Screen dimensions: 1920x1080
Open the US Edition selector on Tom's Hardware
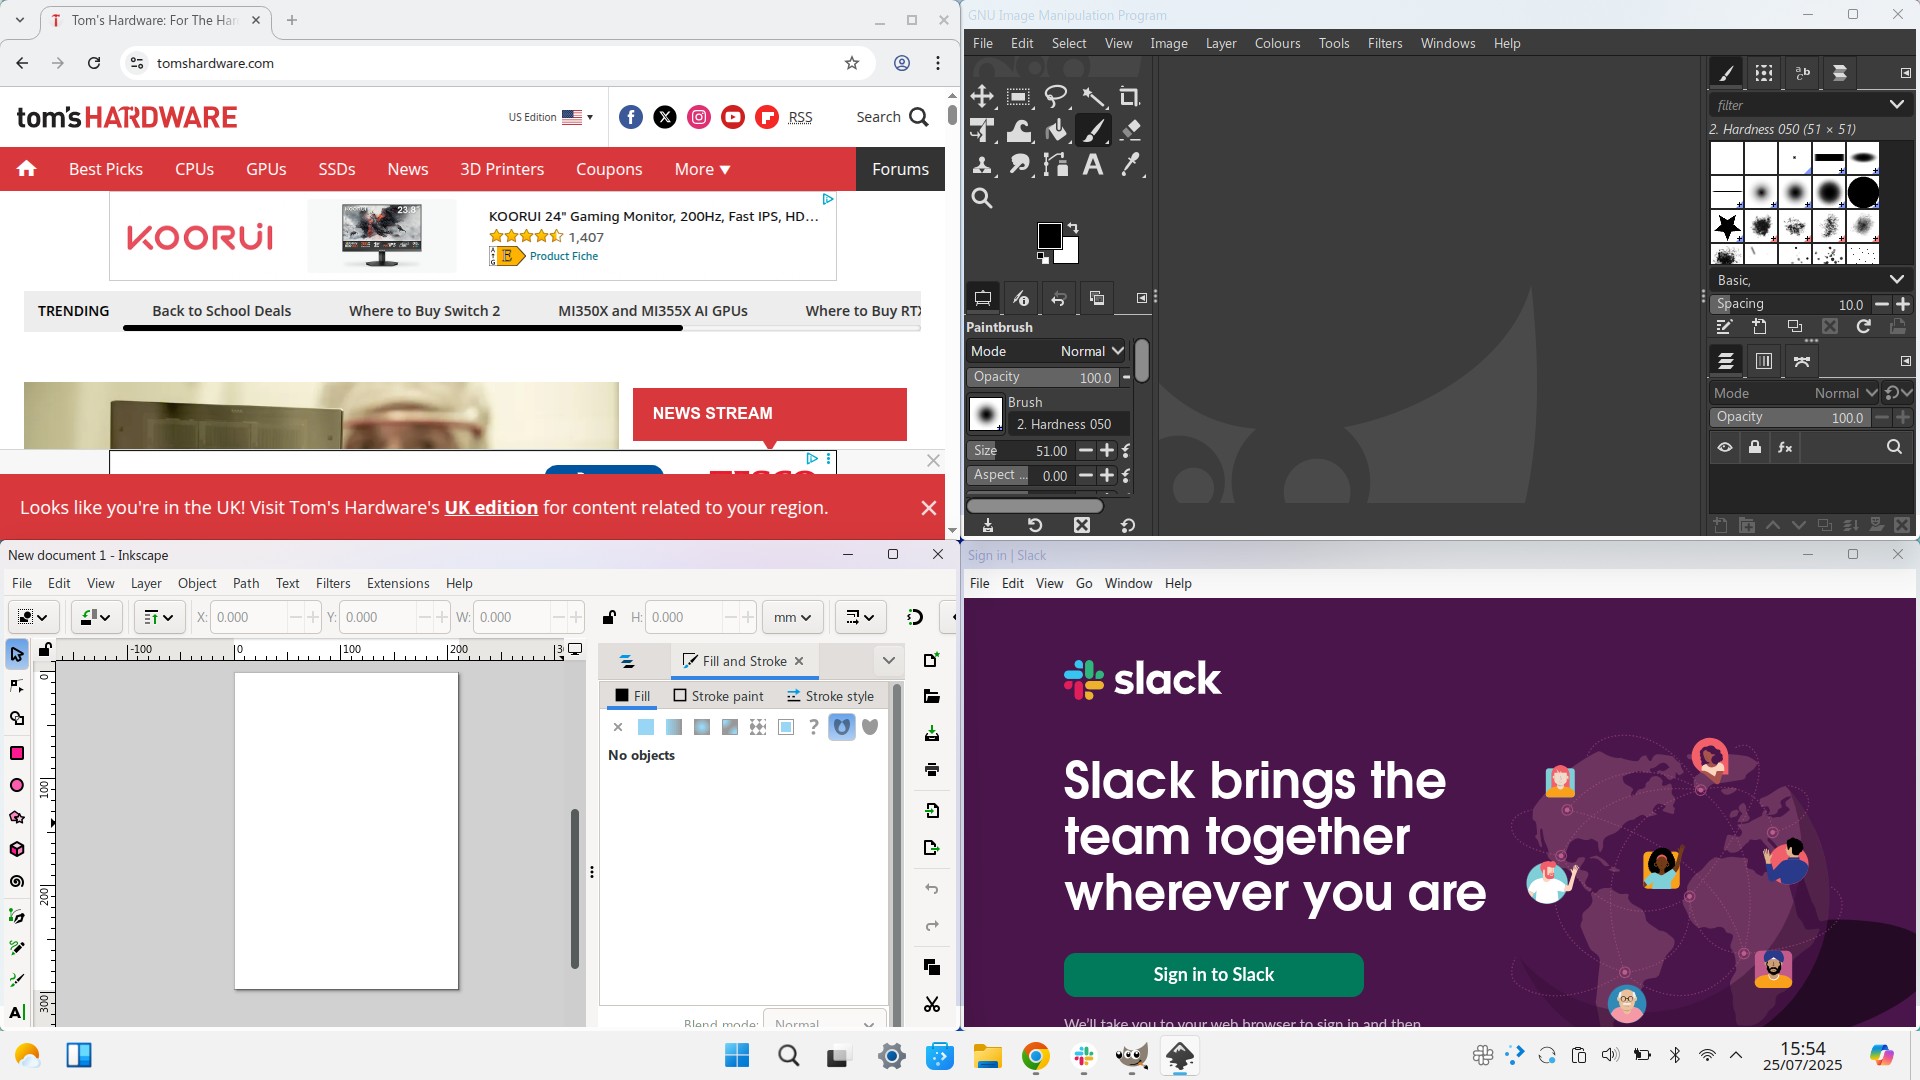point(551,117)
